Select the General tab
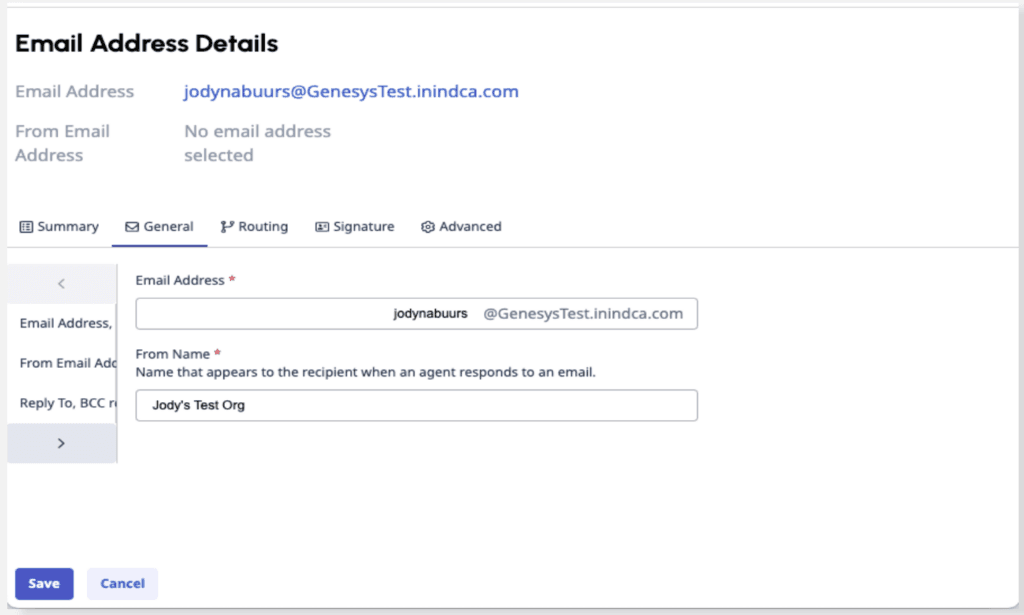1024x615 pixels. 160,226
